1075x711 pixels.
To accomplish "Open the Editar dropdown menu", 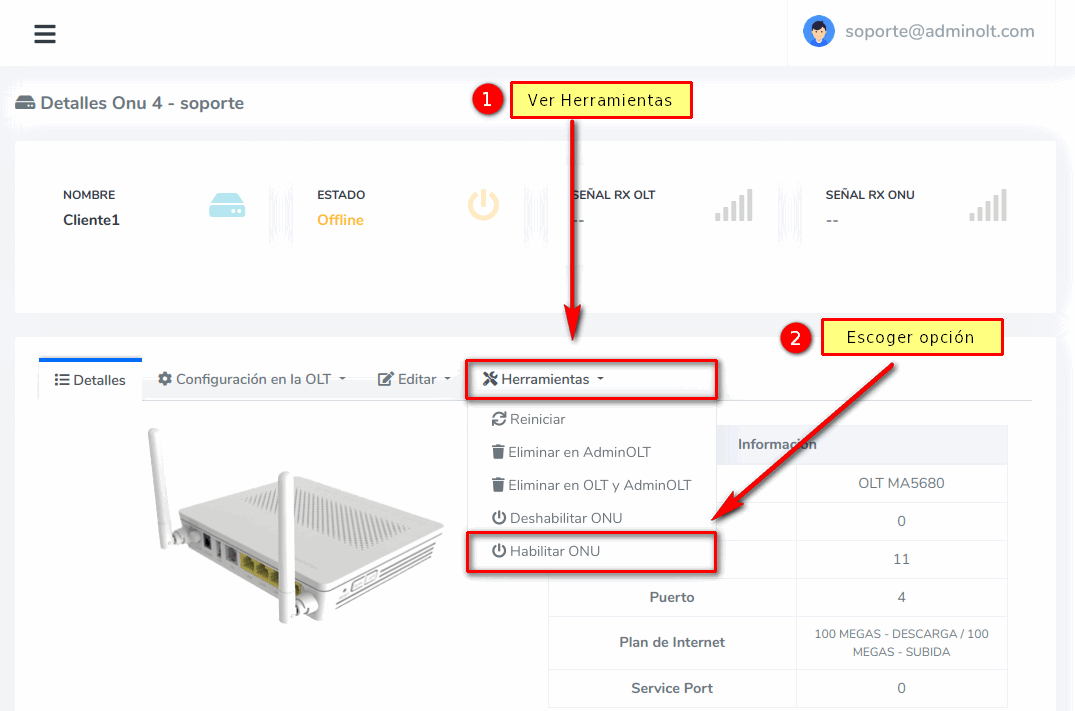I will 417,379.
